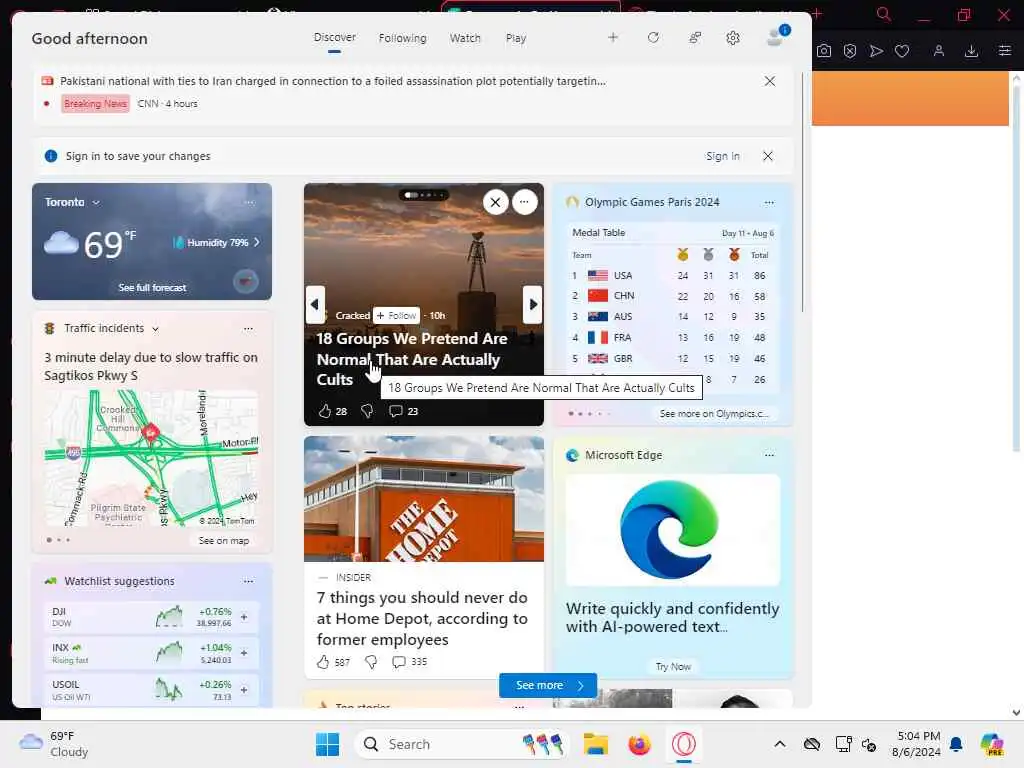Screen dimensions: 1024x768
Task: Launch Firefox from taskbar
Action: (x=639, y=744)
